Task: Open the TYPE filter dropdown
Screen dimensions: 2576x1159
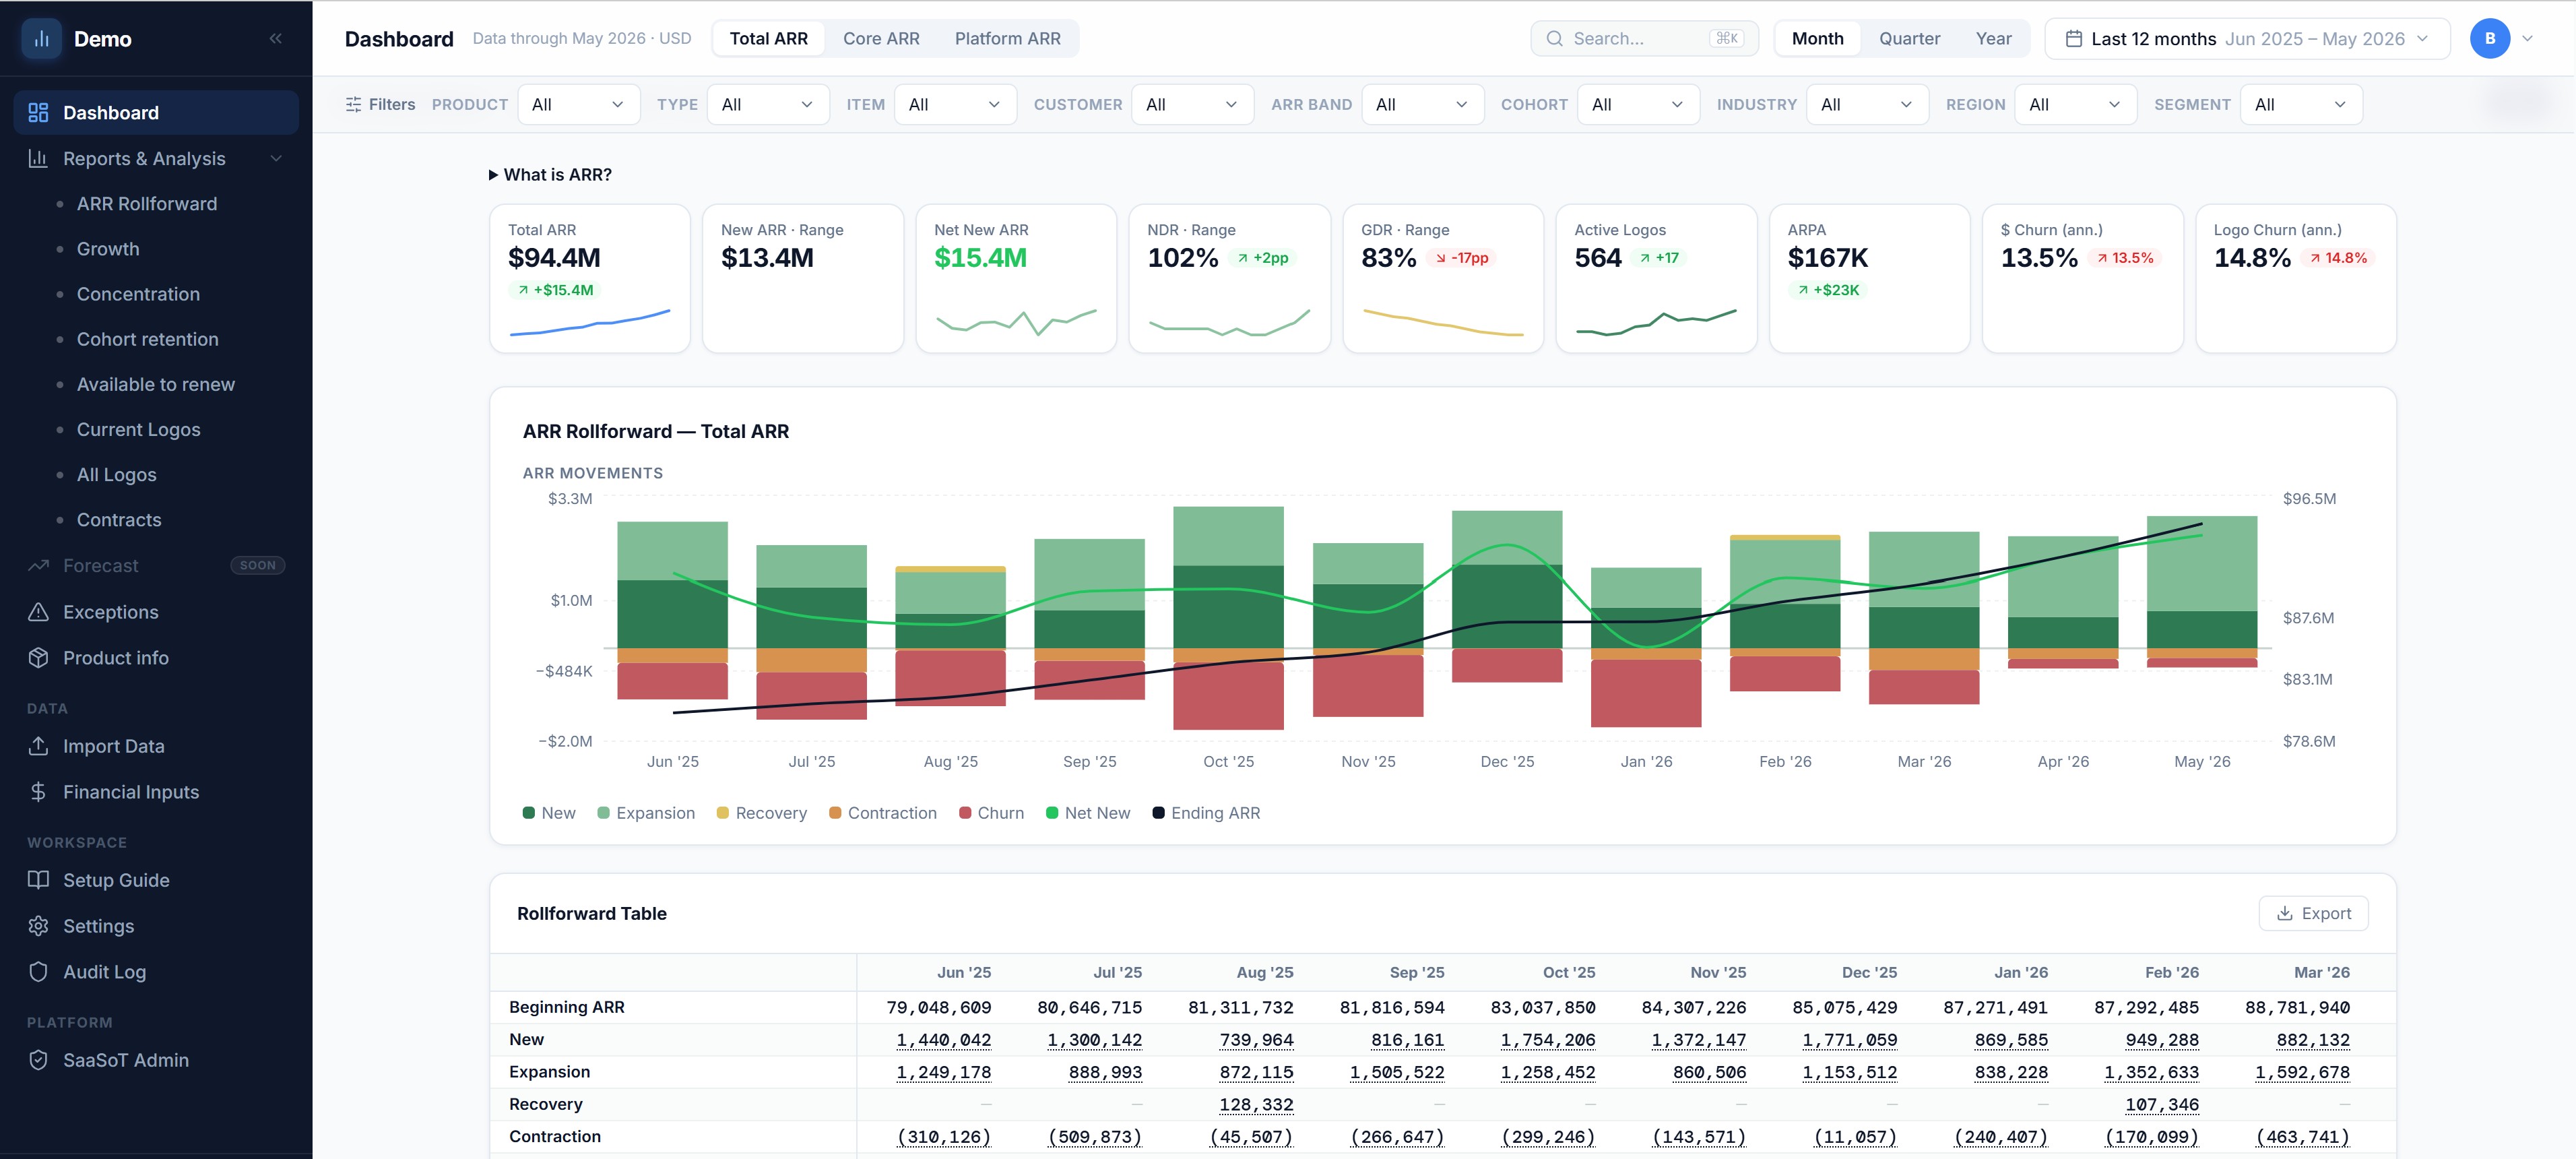Action: [x=768, y=104]
